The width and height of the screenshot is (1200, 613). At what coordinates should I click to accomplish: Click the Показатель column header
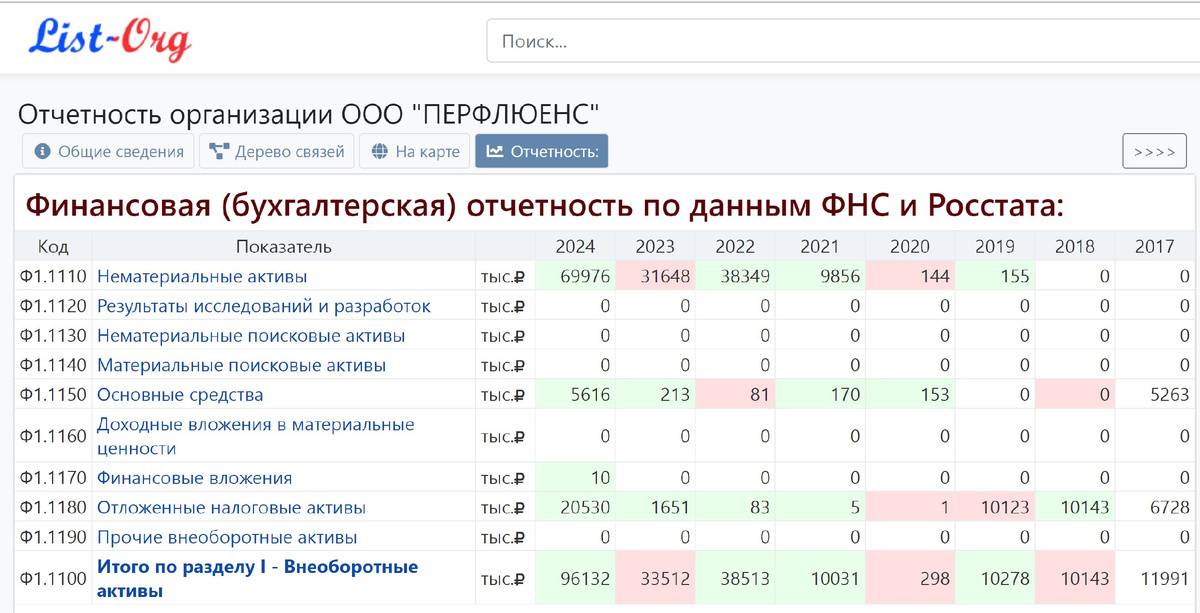point(284,247)
